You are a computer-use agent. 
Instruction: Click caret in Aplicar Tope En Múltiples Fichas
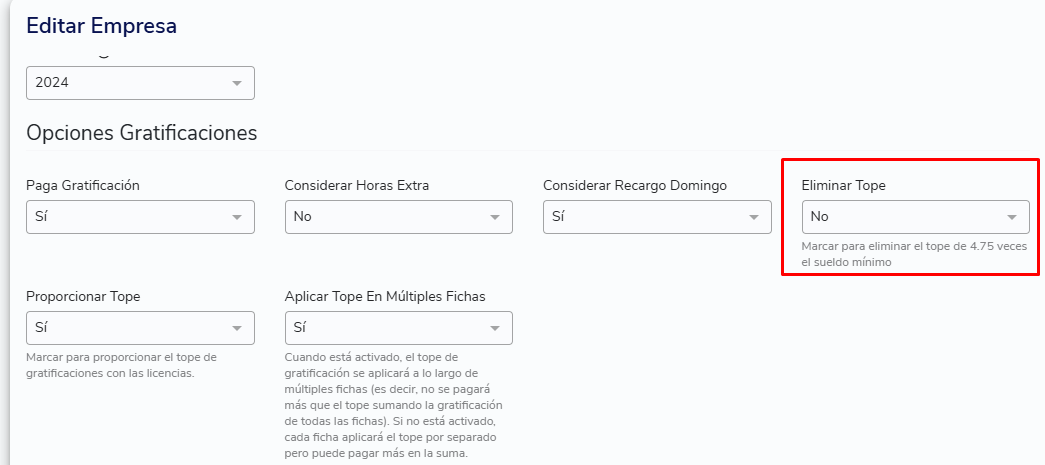(x=495, y=328)
